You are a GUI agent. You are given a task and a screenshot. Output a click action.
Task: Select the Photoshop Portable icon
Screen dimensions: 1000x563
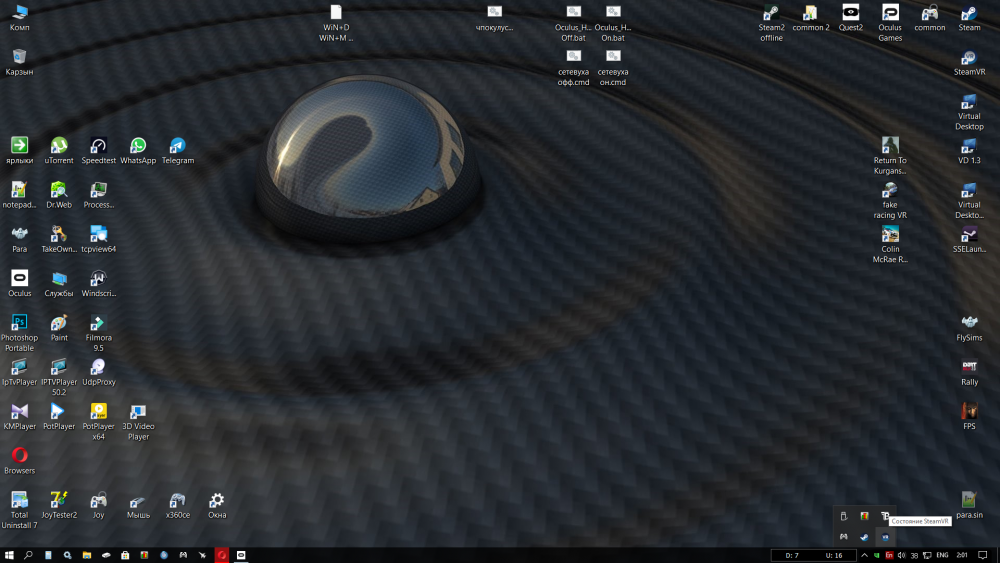coord(20,333)
